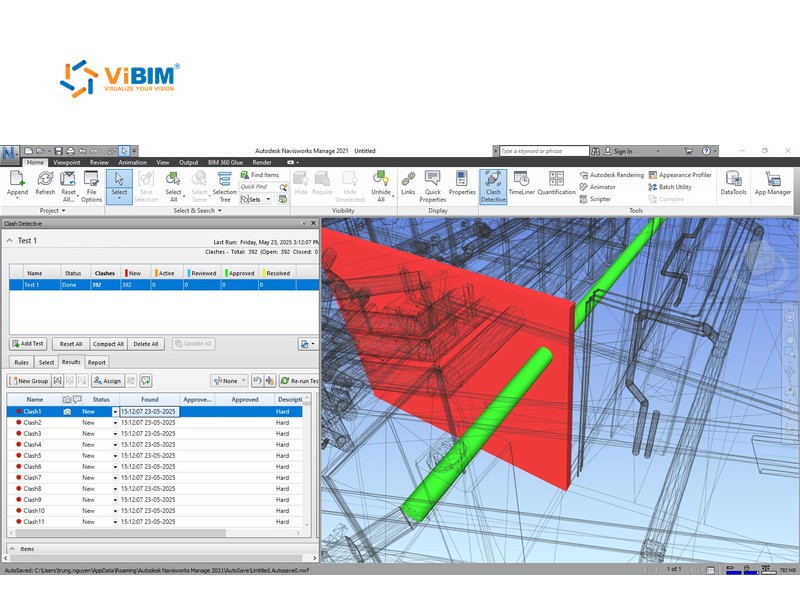Open the Quantification tool
This screenshot has height=600, width=800.
[556, 184]
